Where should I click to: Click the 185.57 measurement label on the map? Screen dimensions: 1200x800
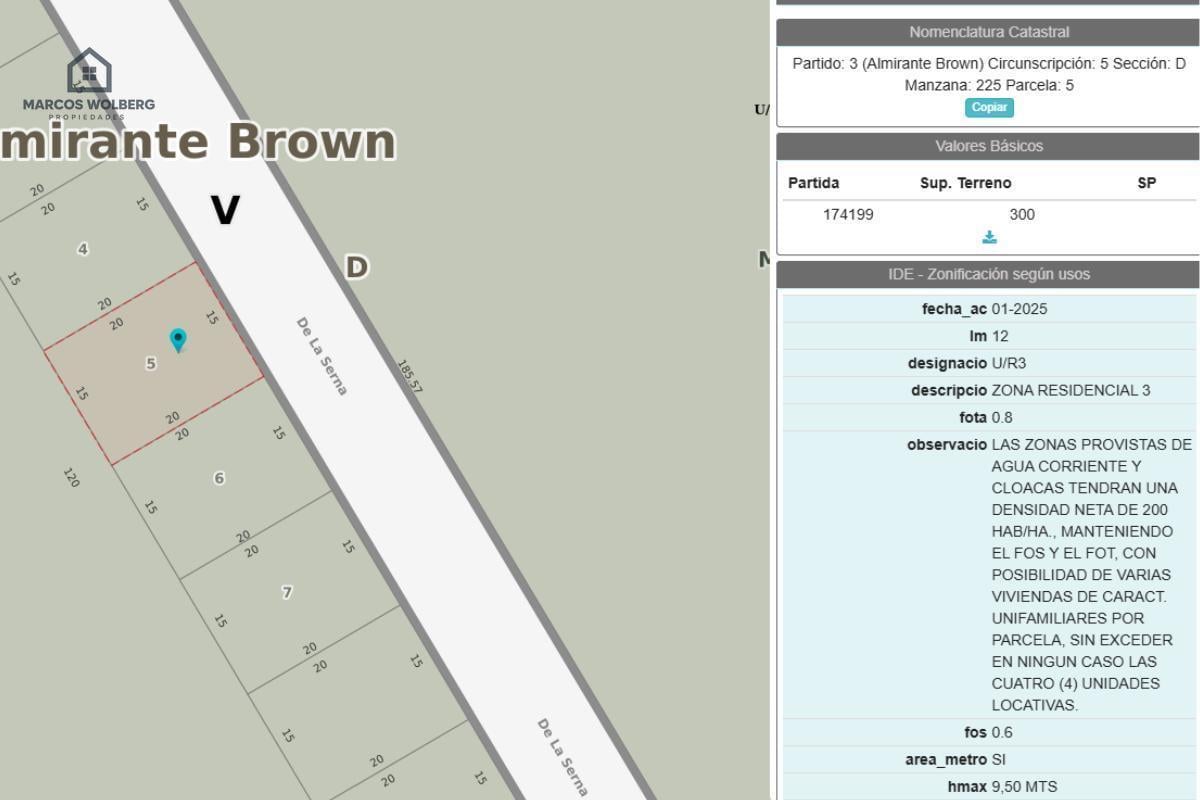coord(410,376)
